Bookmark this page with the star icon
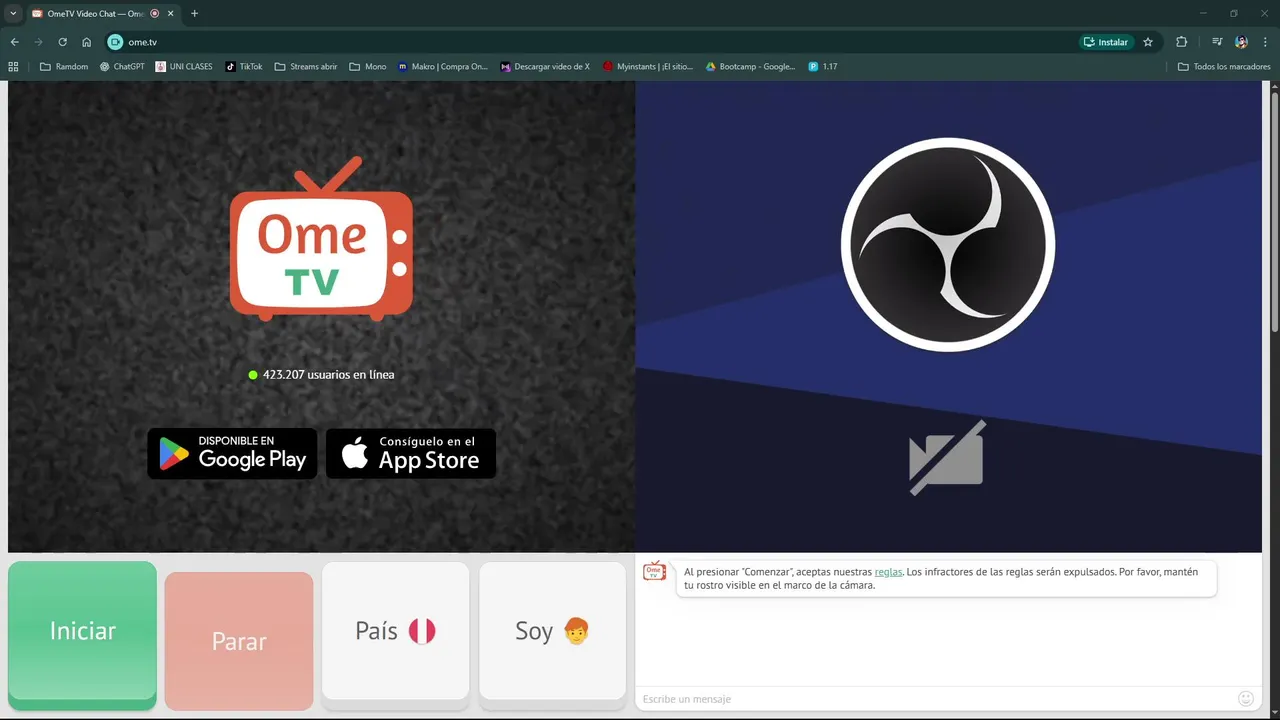This screenshot has height=720, width=1280. pos(1148,42)
